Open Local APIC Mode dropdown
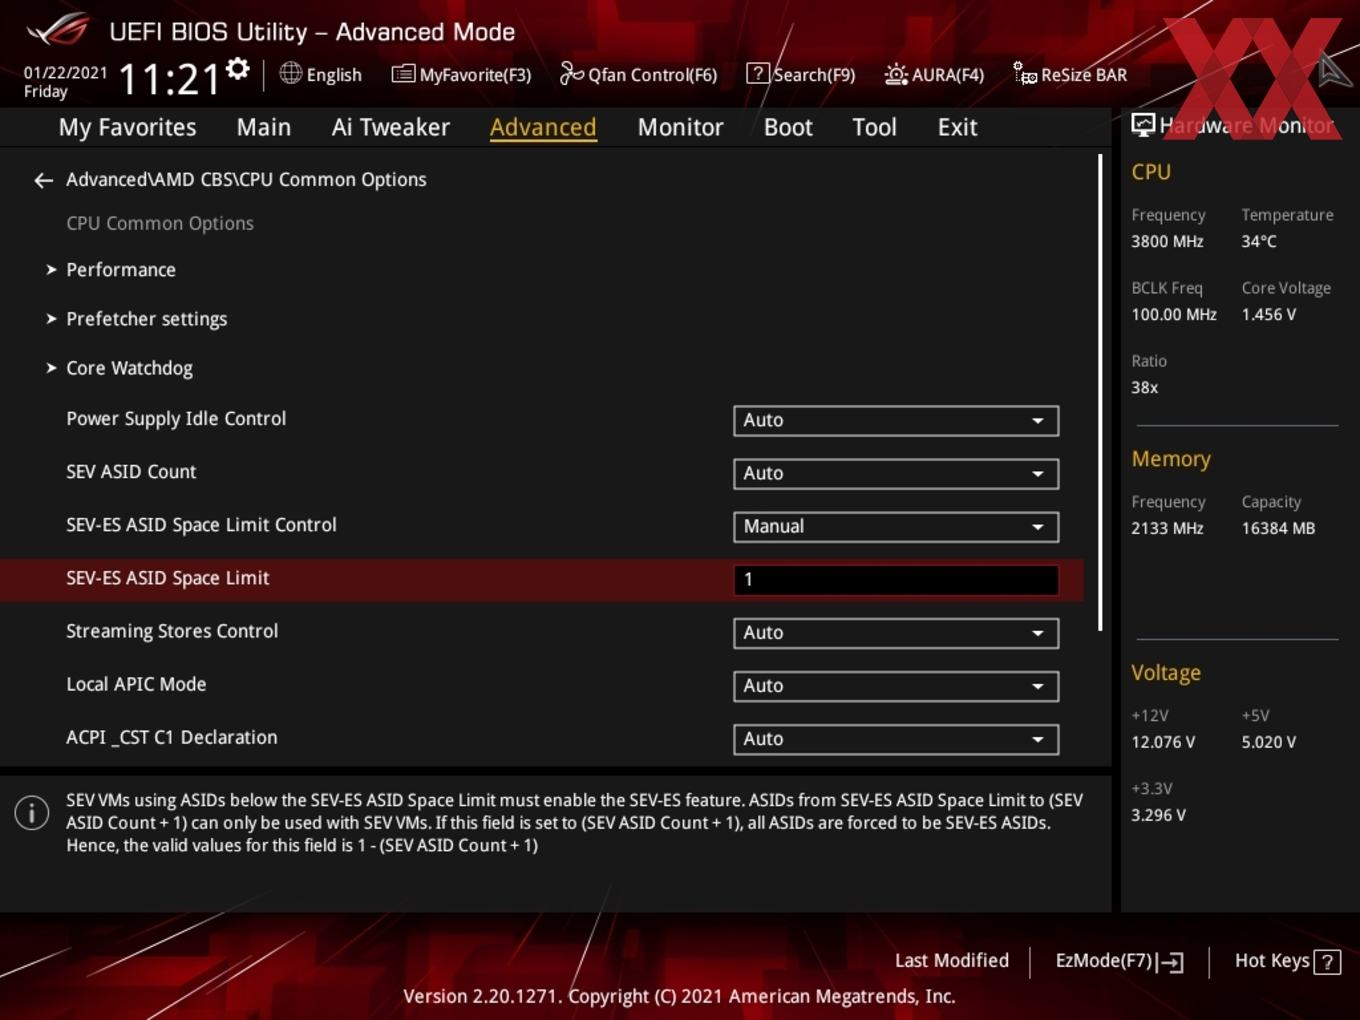Viewport: 1360px width, 1020px height. pyautogui.click(x=896, y=686)
